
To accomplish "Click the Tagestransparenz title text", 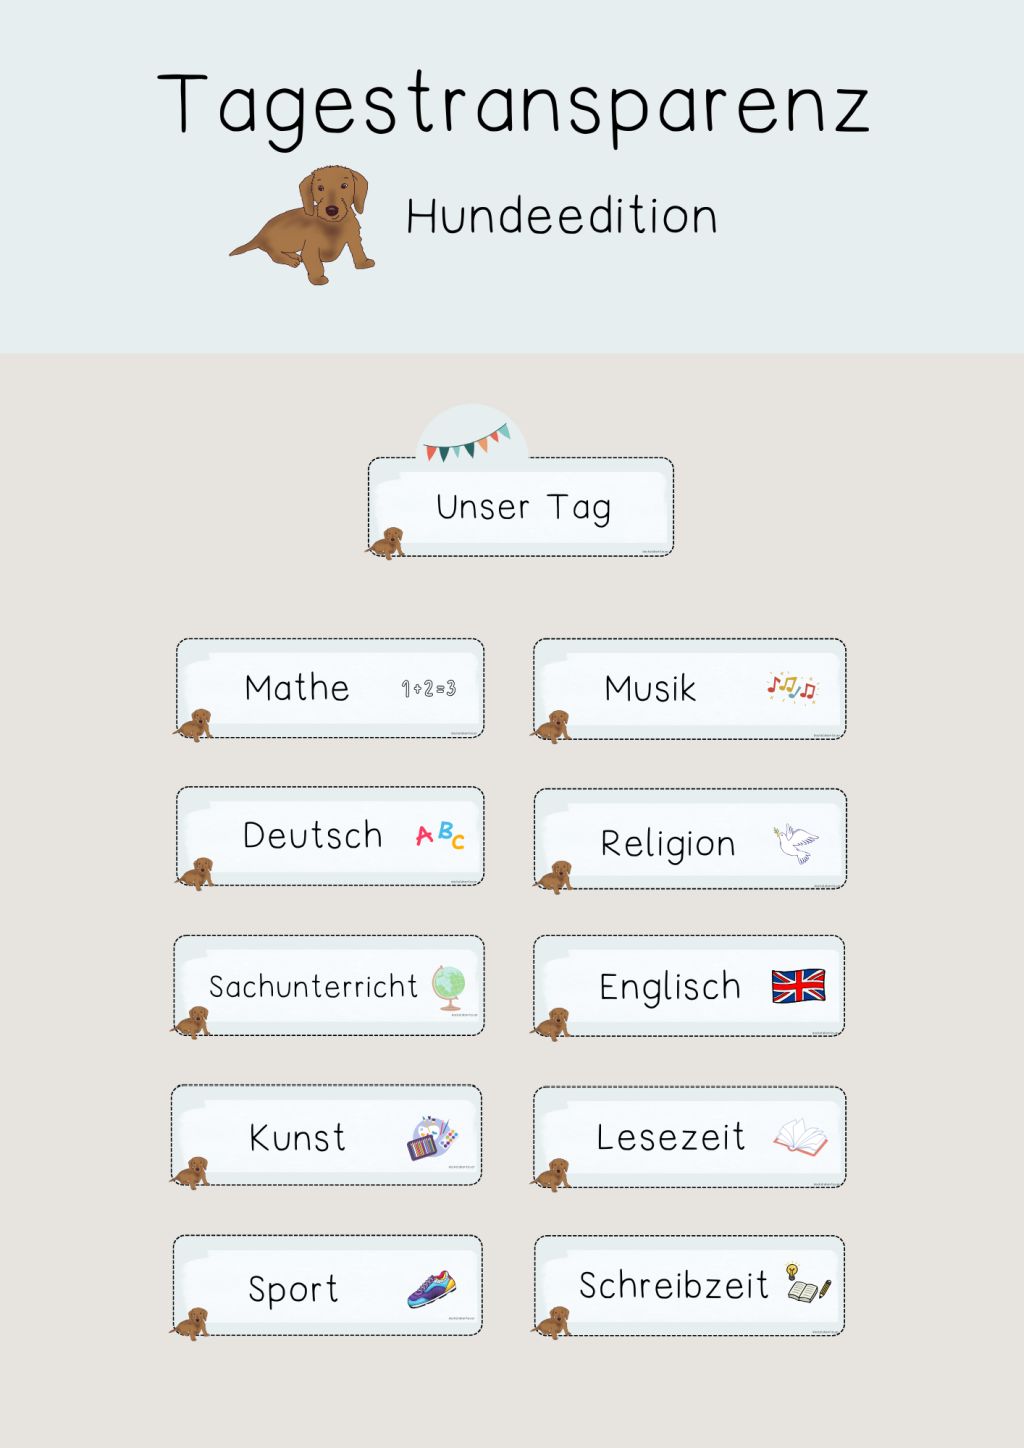I will click(513, 108).
